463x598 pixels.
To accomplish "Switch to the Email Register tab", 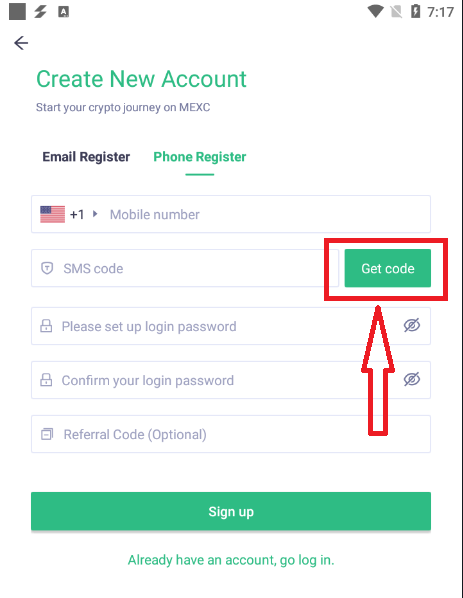I will 86,157.
